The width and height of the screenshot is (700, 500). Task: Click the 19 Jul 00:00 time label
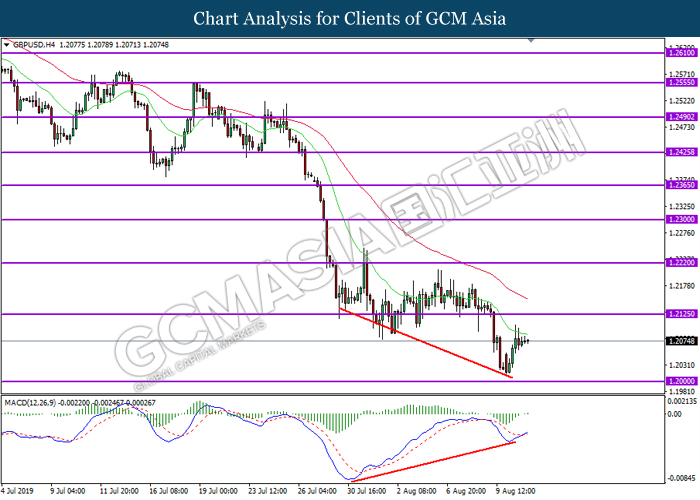tap(218, 491)
